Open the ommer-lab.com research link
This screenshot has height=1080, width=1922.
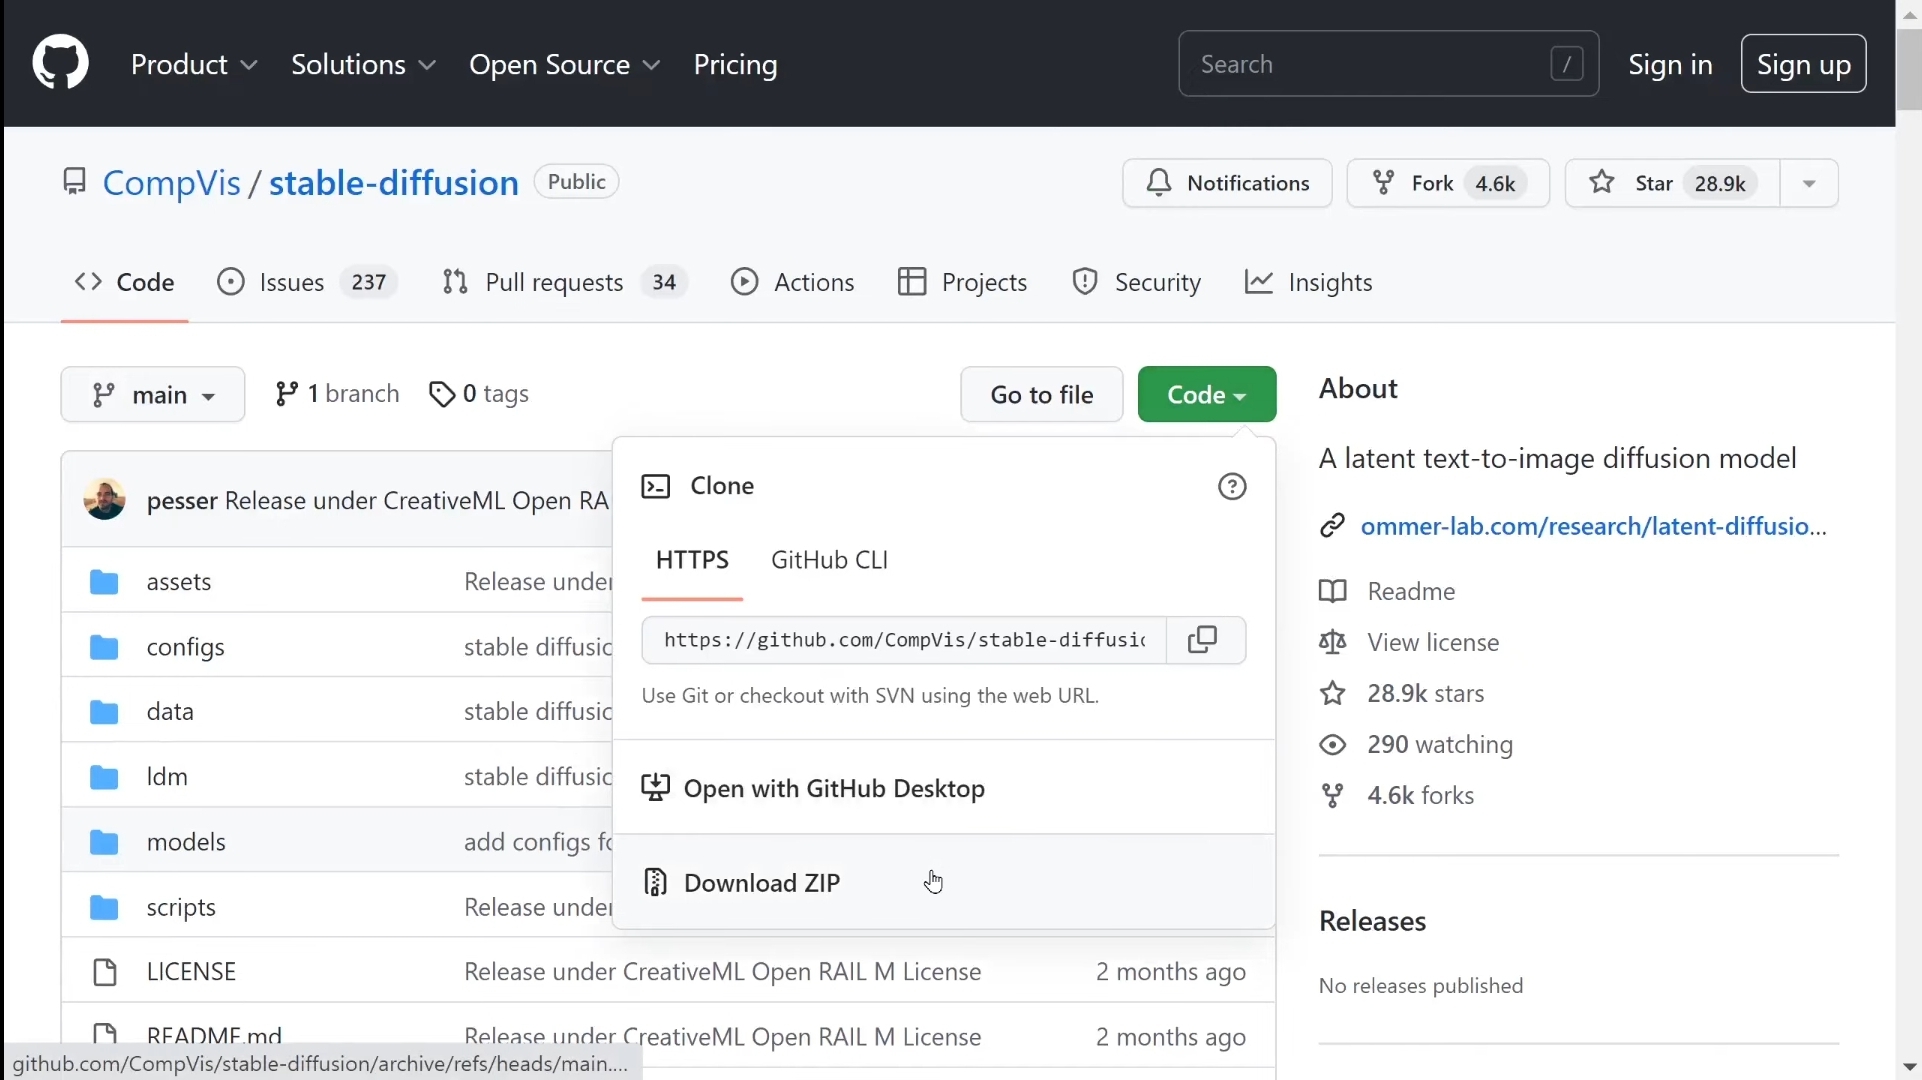click(x=1592, y=526)
